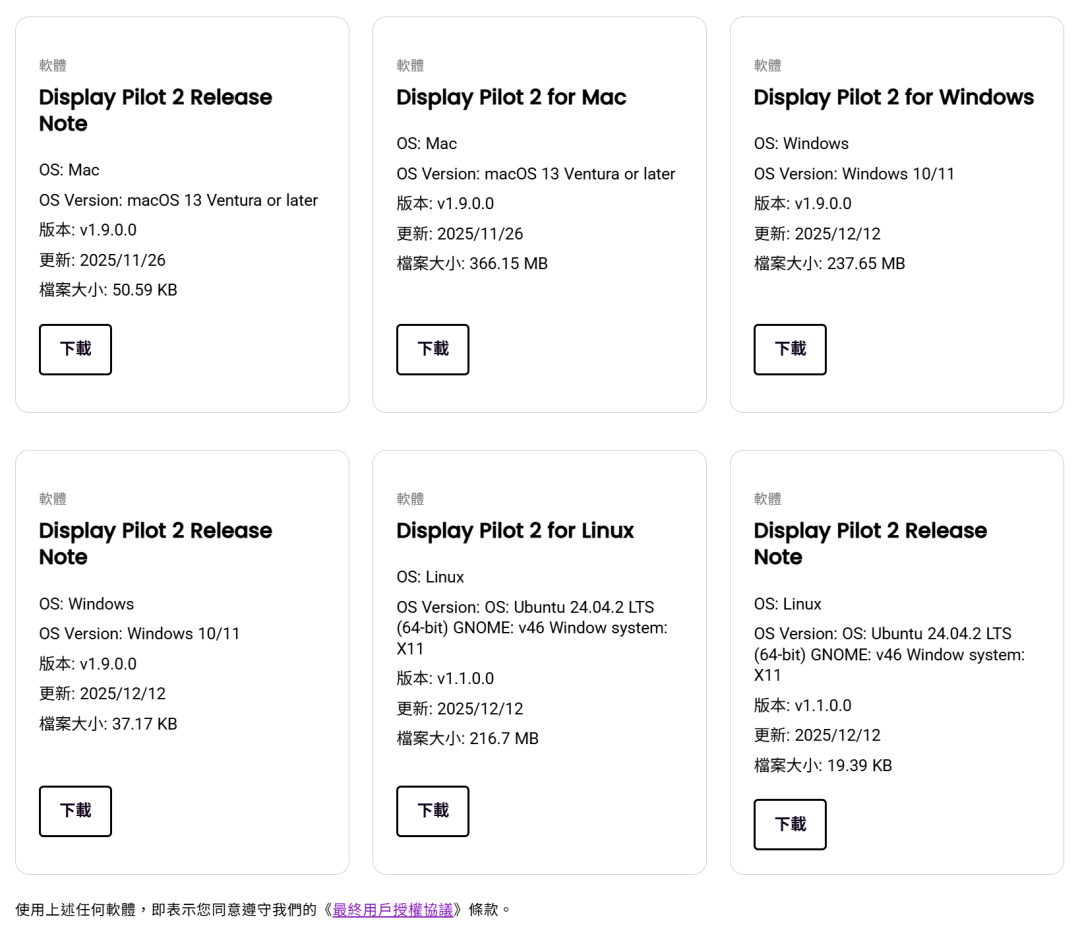Click the "Display Pilot 2 for Linux" heading
1080x942 pixels.
click(515, 530)
